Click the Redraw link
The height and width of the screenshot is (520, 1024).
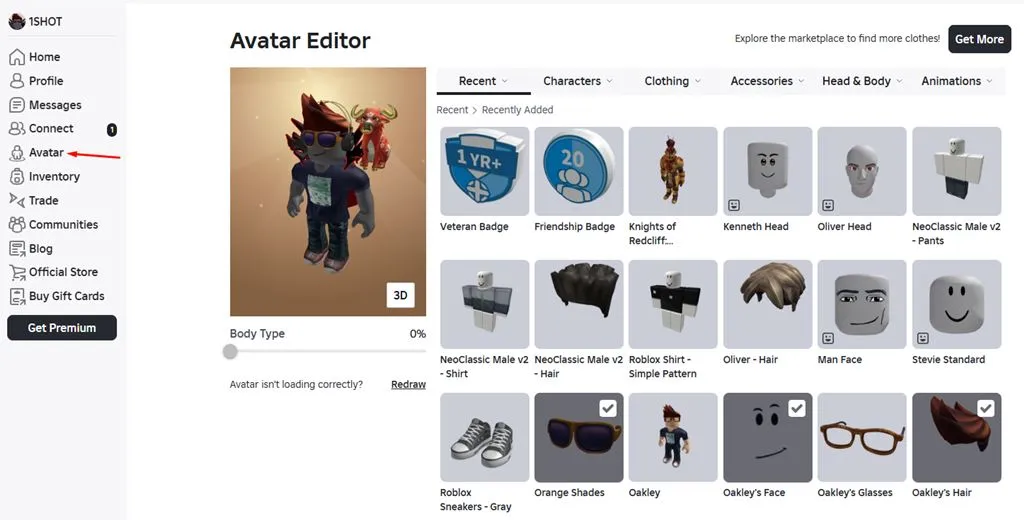coord(408,384)
